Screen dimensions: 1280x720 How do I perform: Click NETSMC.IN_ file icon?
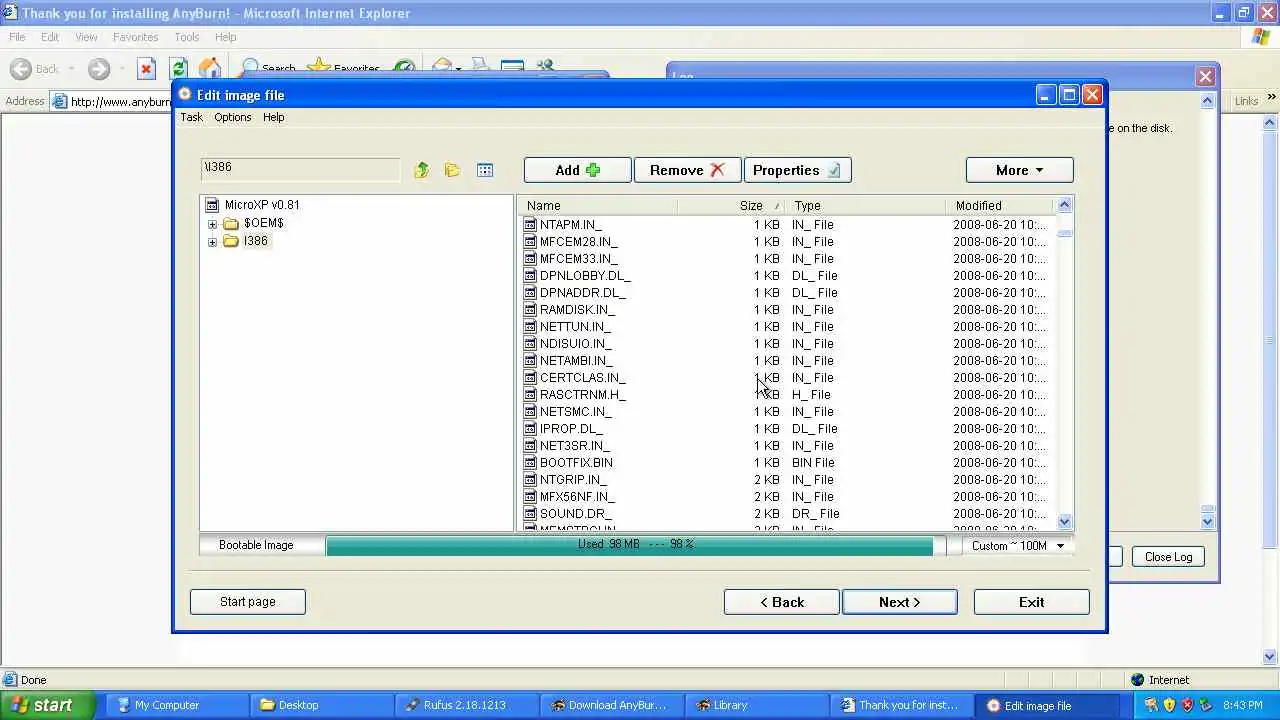coord(530,412)
